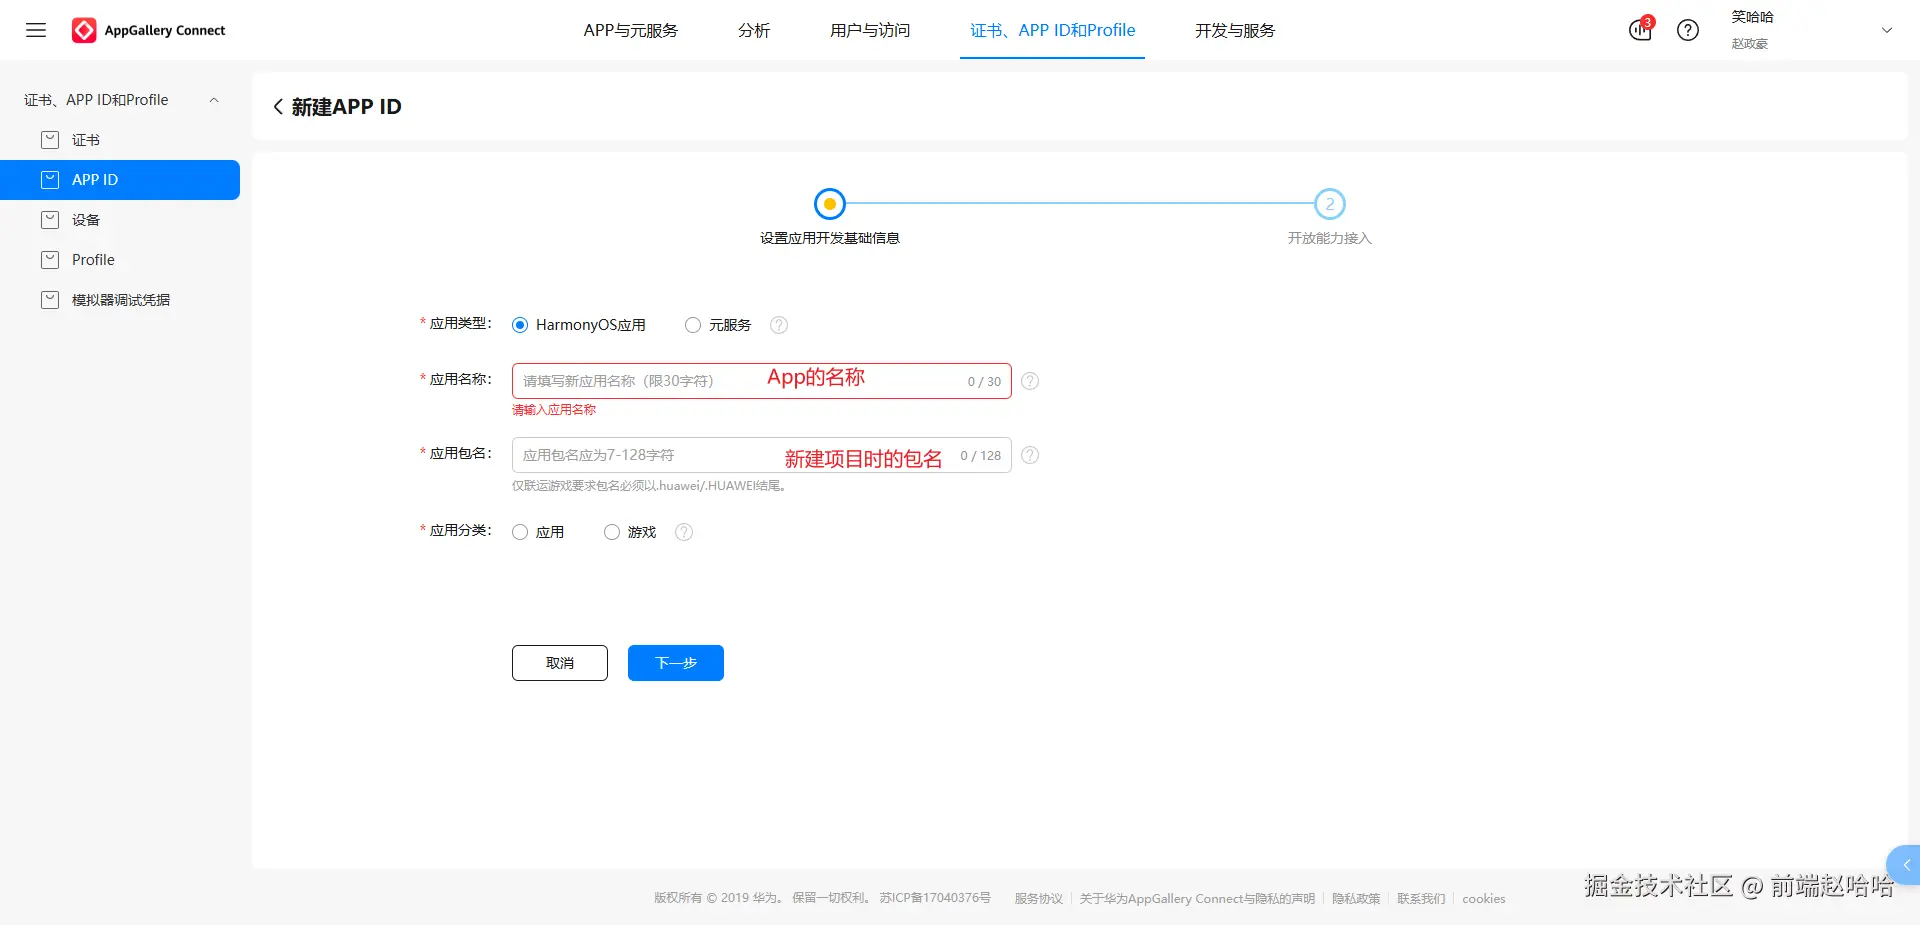
Task: Select the HarmonyOS应用 radio button
Action: [x=520, y=325]
